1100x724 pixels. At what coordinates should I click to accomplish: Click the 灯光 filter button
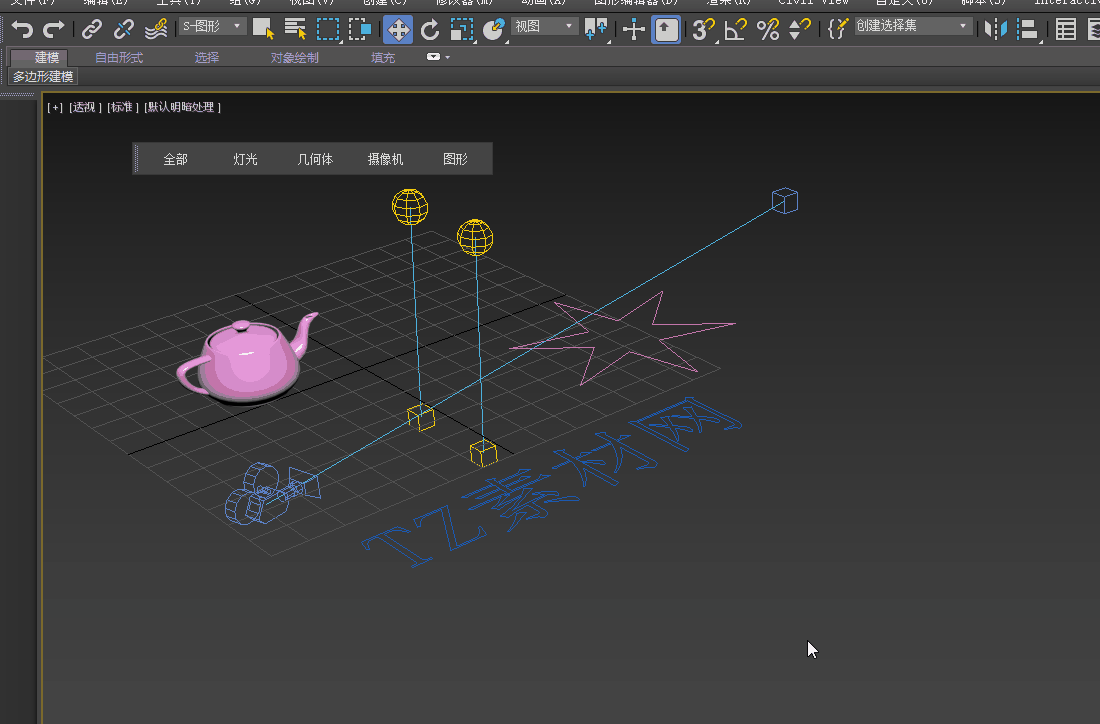(246, 159)
